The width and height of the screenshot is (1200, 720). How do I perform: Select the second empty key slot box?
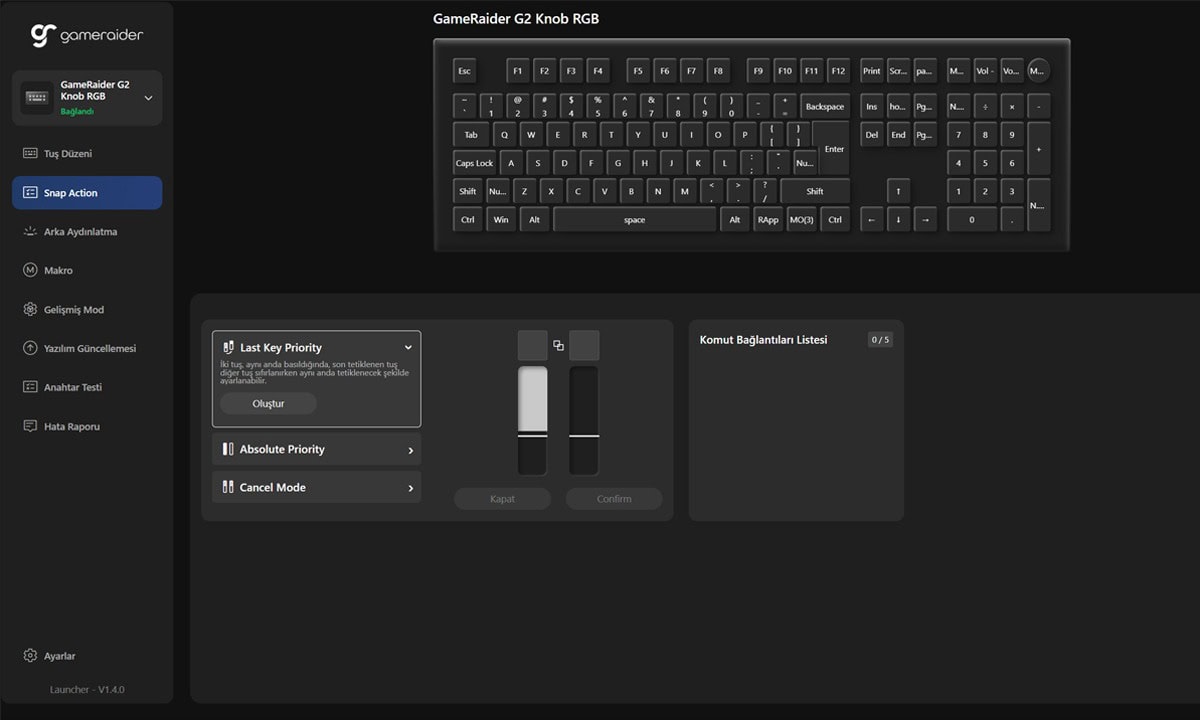click(x=584, y=345)
